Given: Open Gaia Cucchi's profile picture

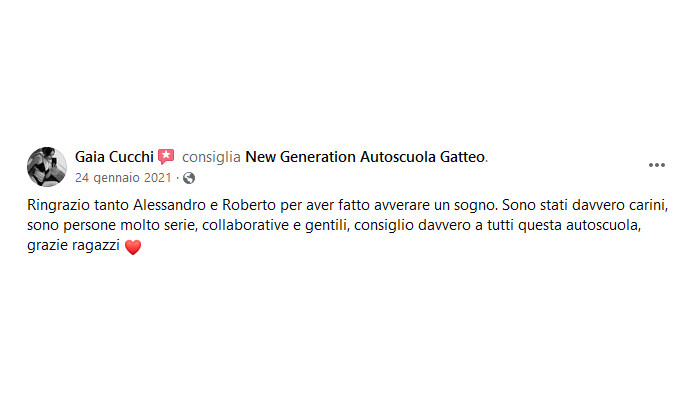Looking at the screenshot, I should (x=47, y=167).
